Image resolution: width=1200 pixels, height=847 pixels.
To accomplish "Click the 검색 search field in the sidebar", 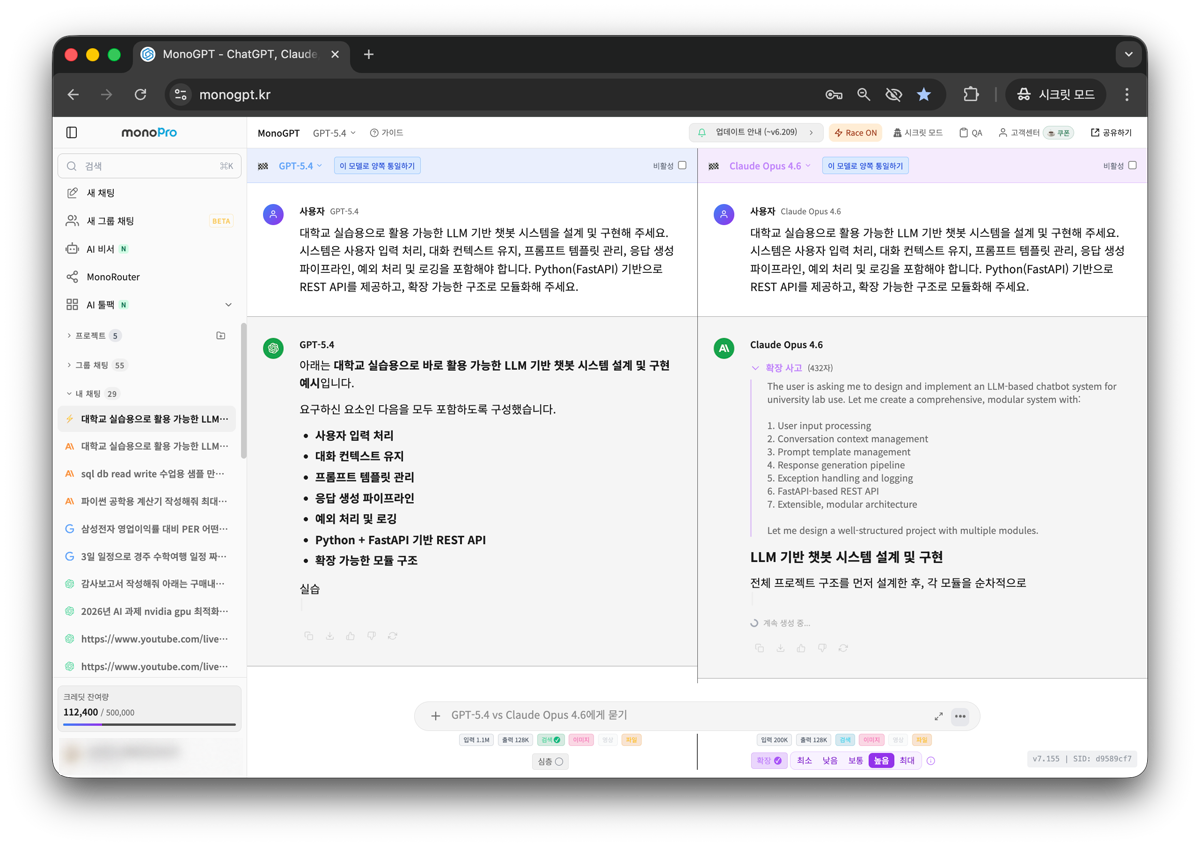I will coord(149,166).
